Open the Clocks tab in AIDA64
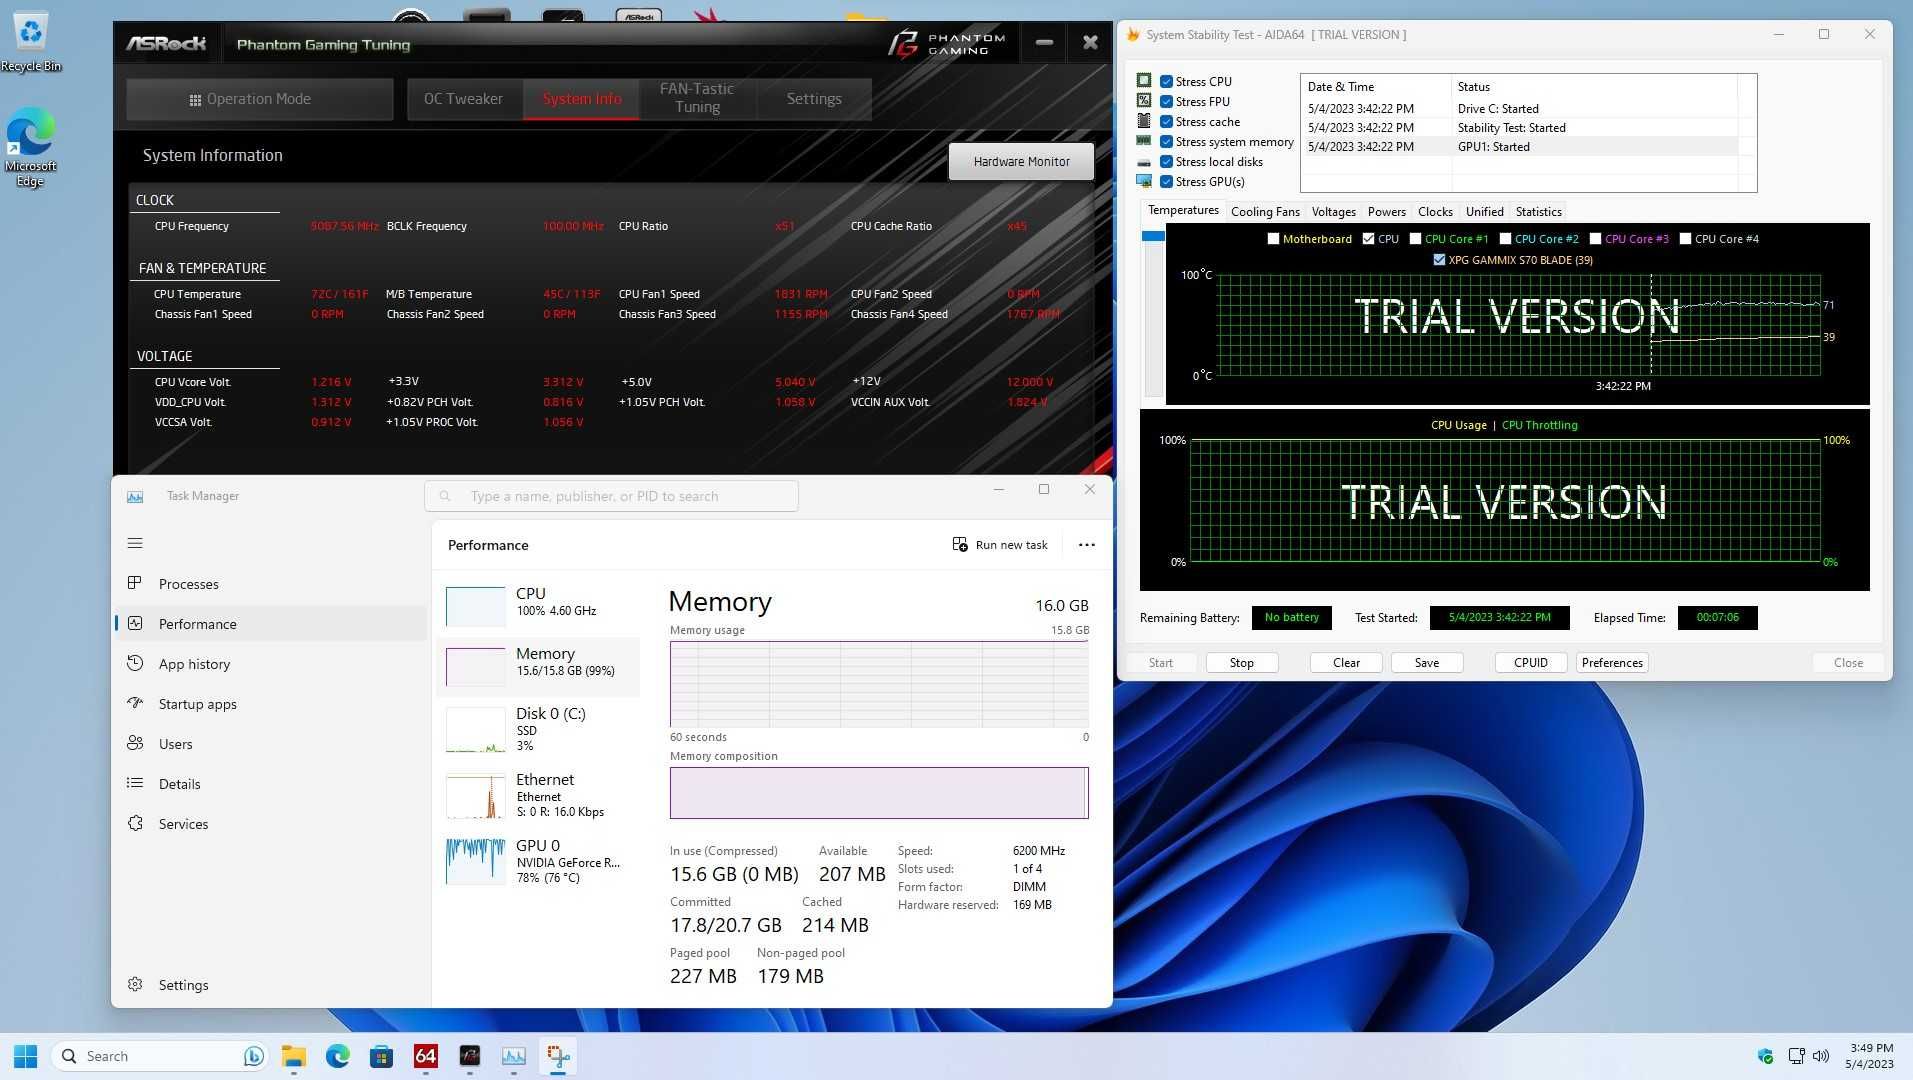Screen dimensions: 1913x1080 pyautogui.click(x=1435, y=212)
